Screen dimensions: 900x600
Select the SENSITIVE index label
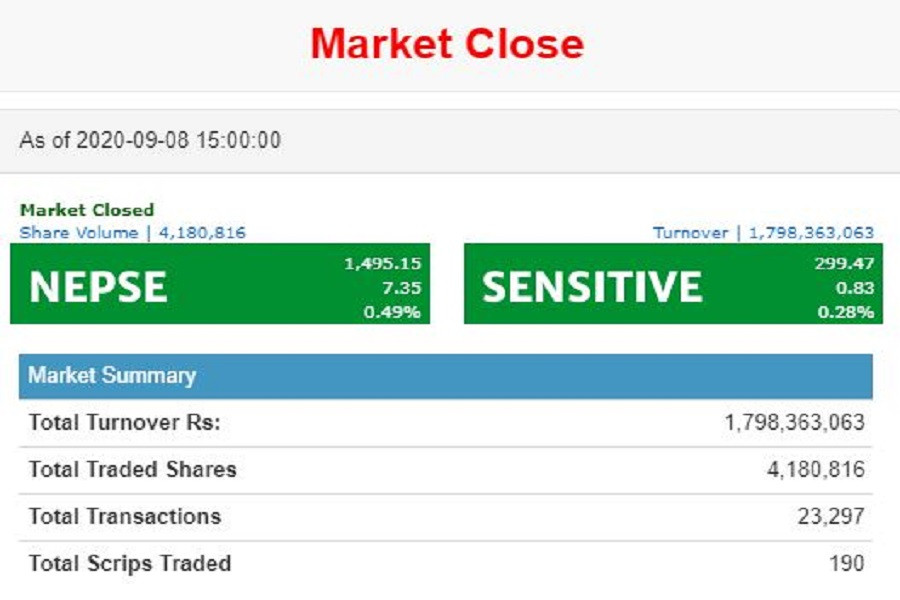[x=592, y=288]
